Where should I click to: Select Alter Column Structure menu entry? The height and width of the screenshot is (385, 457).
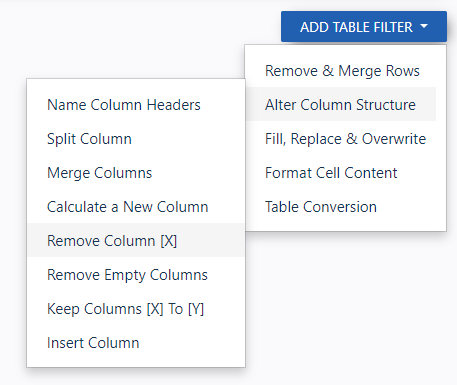341,105
